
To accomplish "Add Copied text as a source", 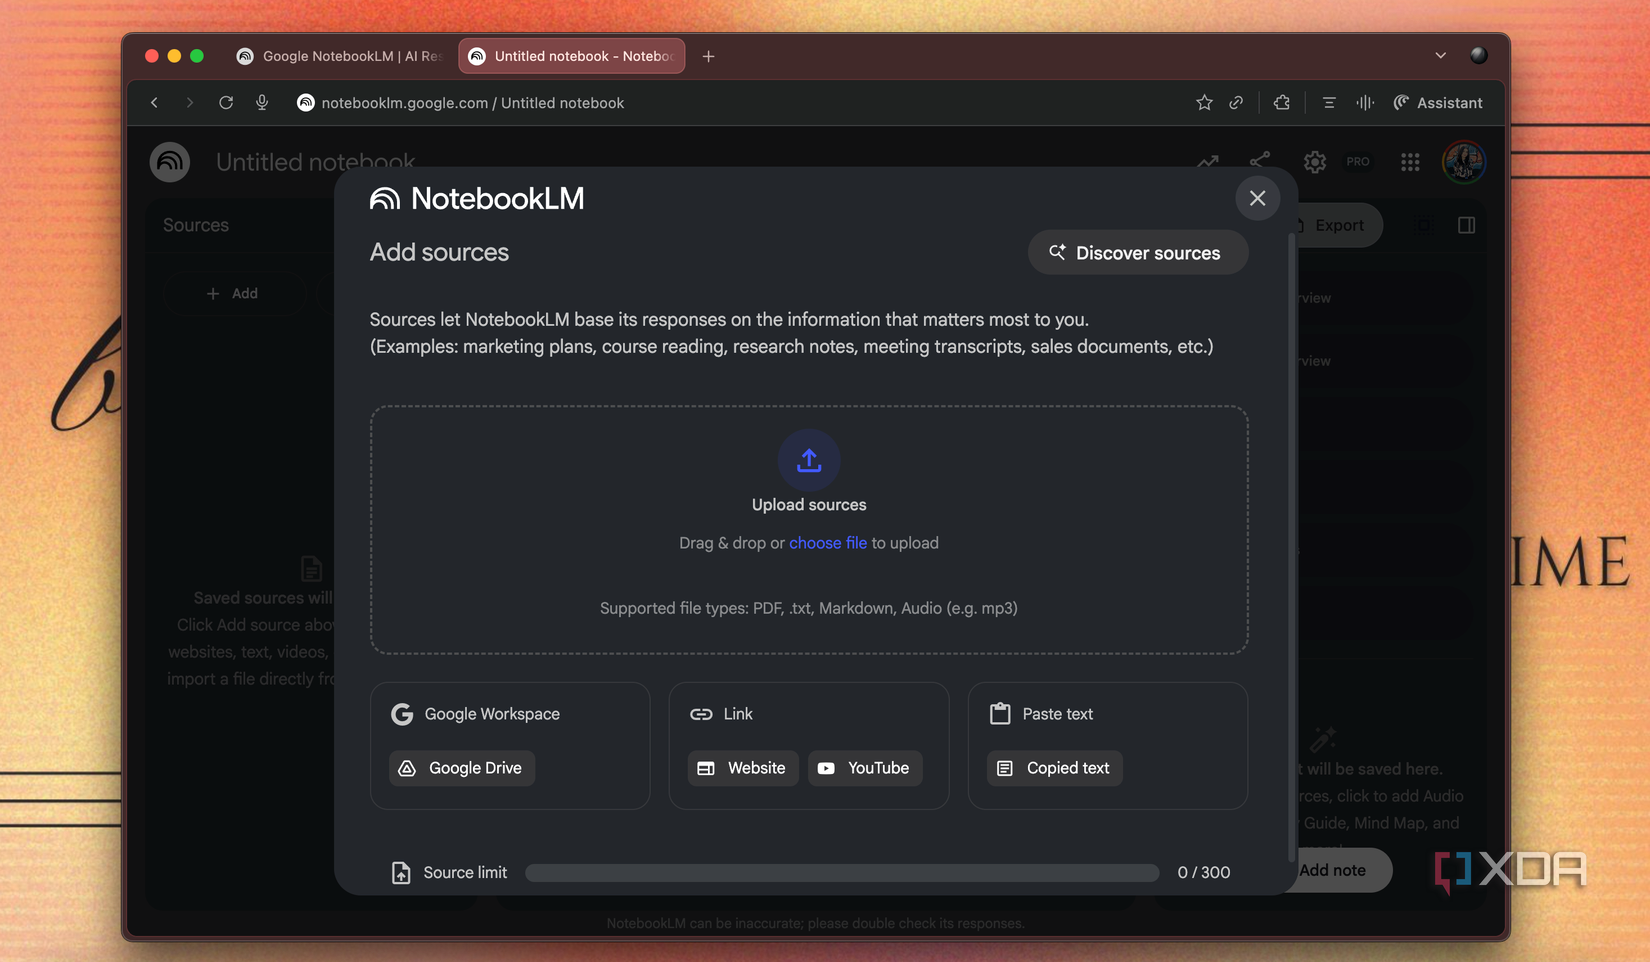I will point(1054,768).
